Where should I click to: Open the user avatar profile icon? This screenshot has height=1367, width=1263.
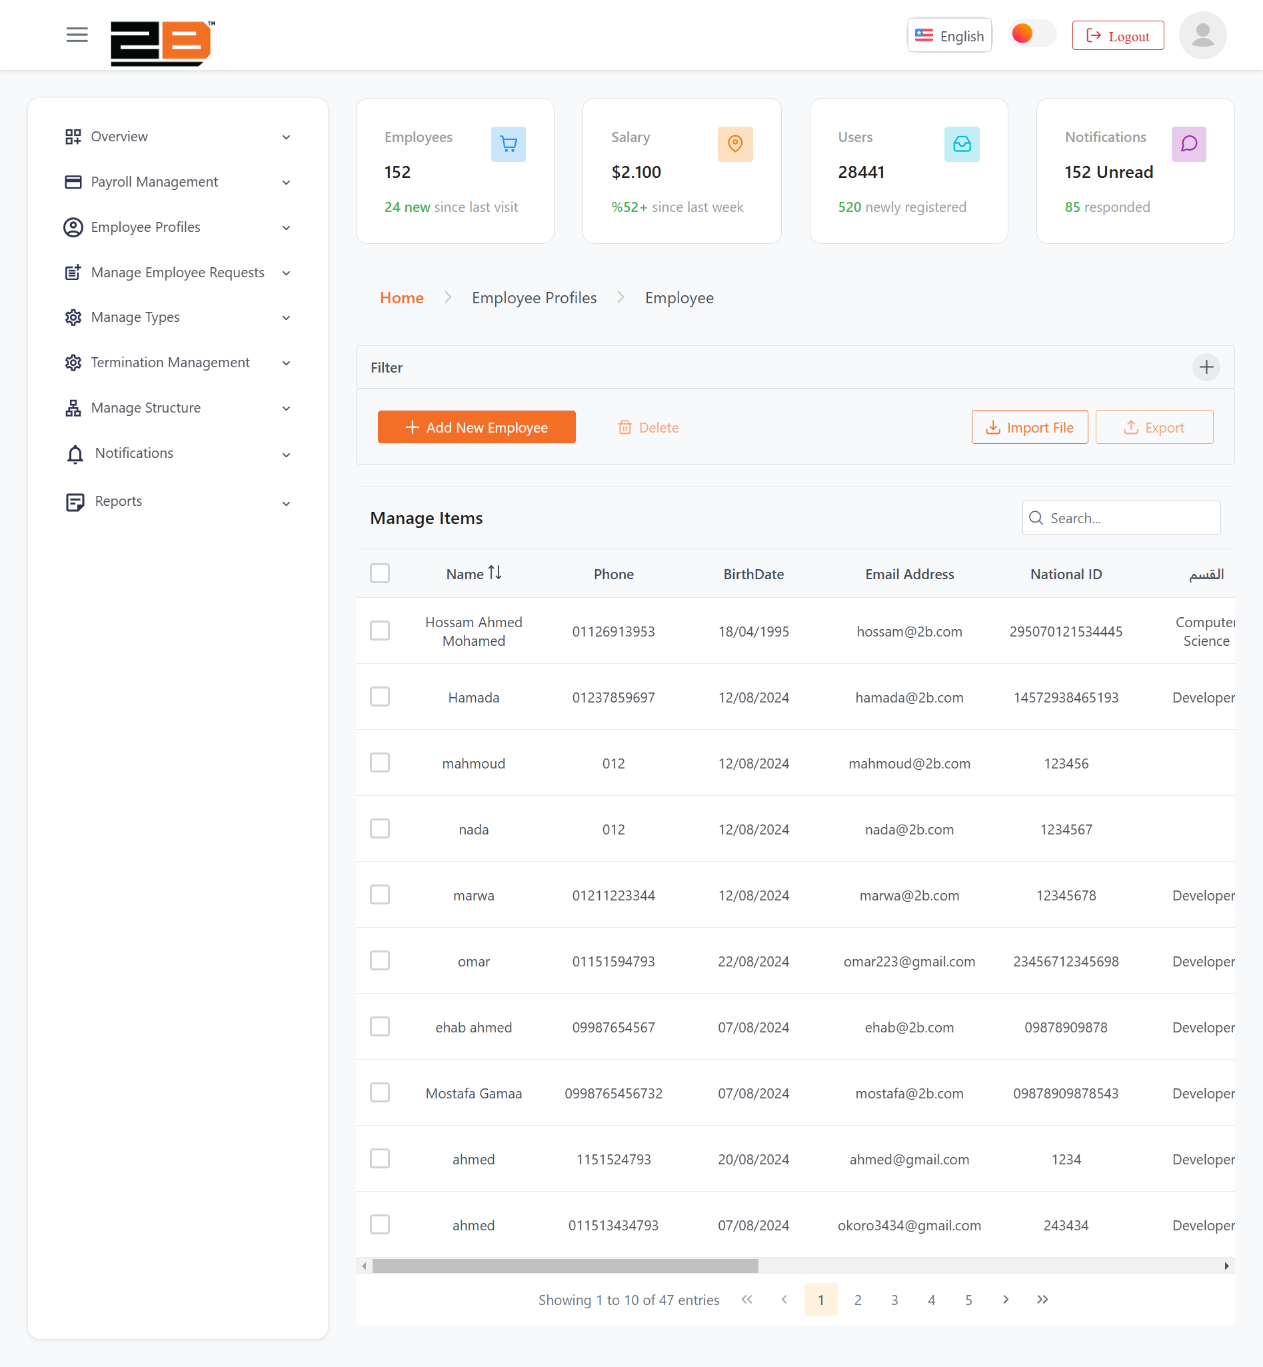[x=1202, y=36]
